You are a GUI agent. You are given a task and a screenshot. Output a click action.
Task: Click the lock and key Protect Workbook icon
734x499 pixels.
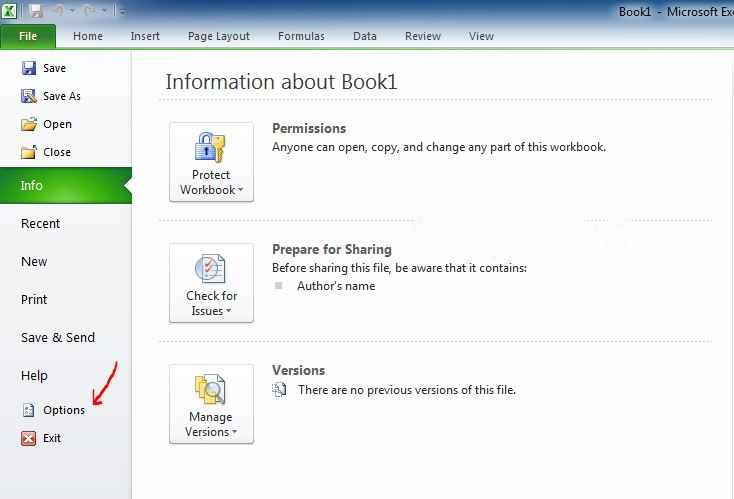(210, 147)
